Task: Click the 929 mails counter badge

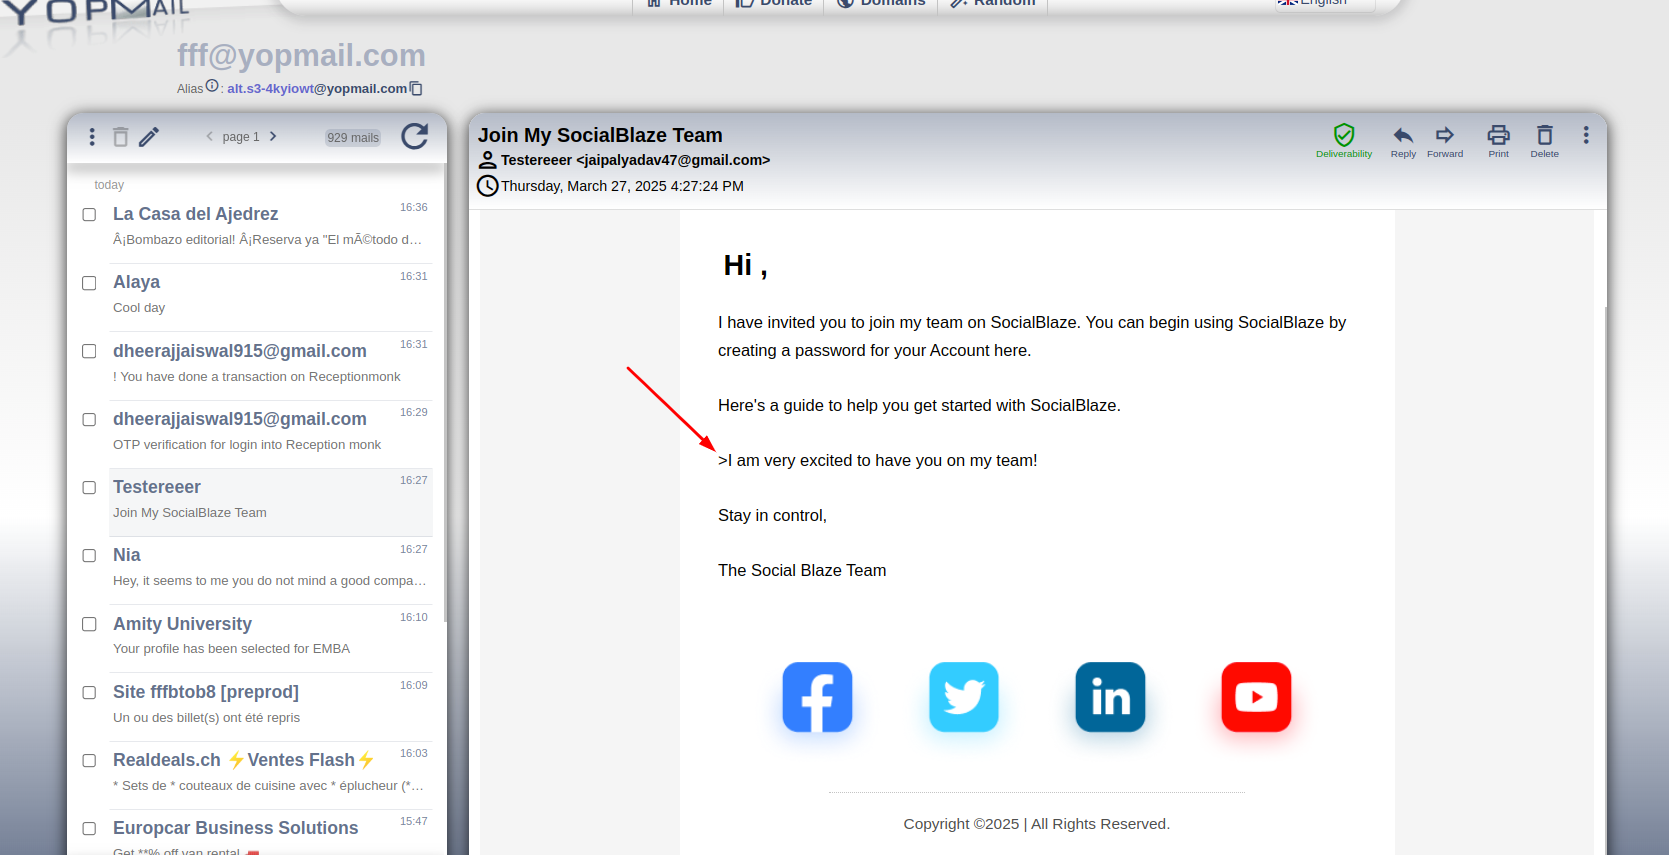Action: (353, 138)
